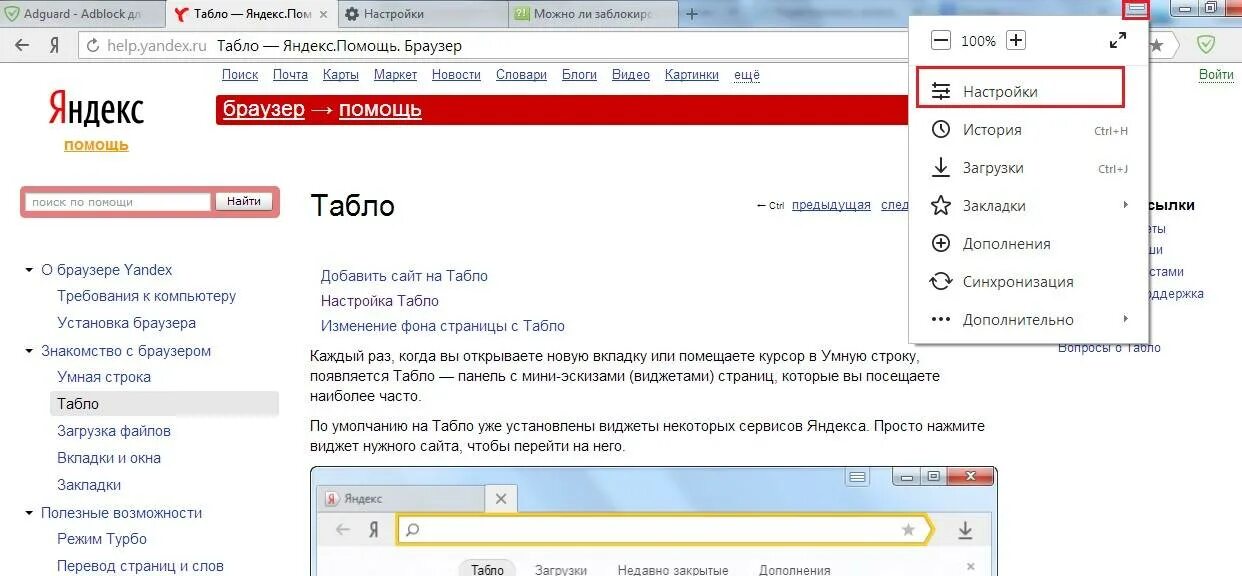Open the Поиск link in top navigation
The width and height of the screenshot is (1242, 576).
click(x=240, y=75)
